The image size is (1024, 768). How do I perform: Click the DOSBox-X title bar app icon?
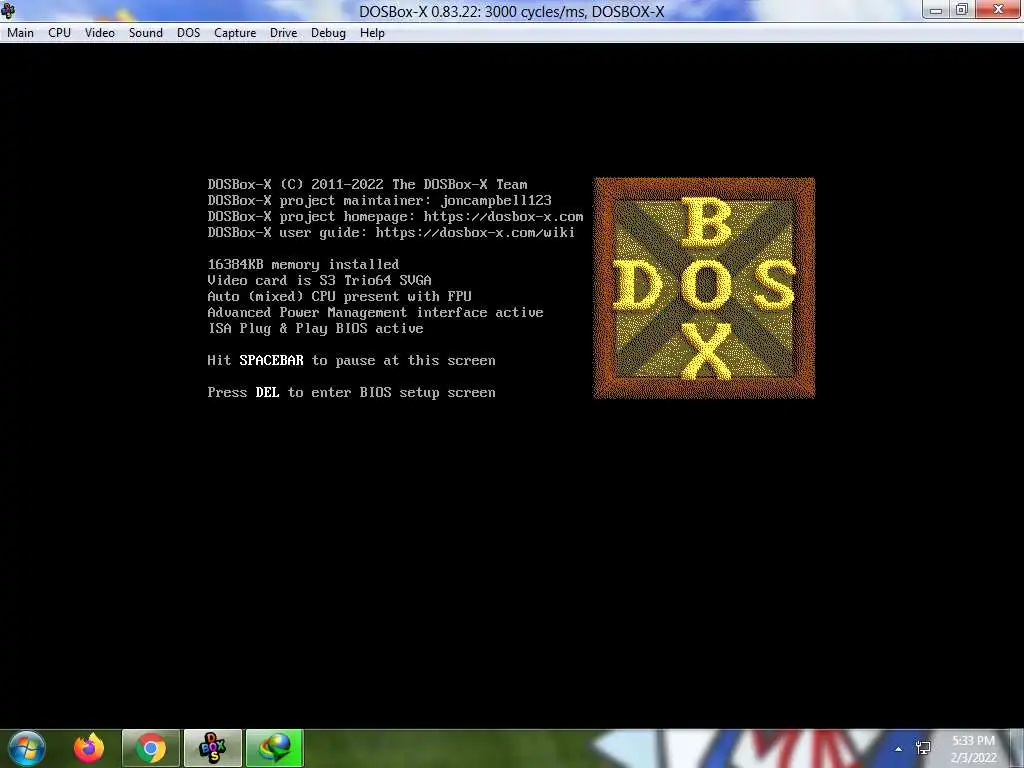point(8,10)
